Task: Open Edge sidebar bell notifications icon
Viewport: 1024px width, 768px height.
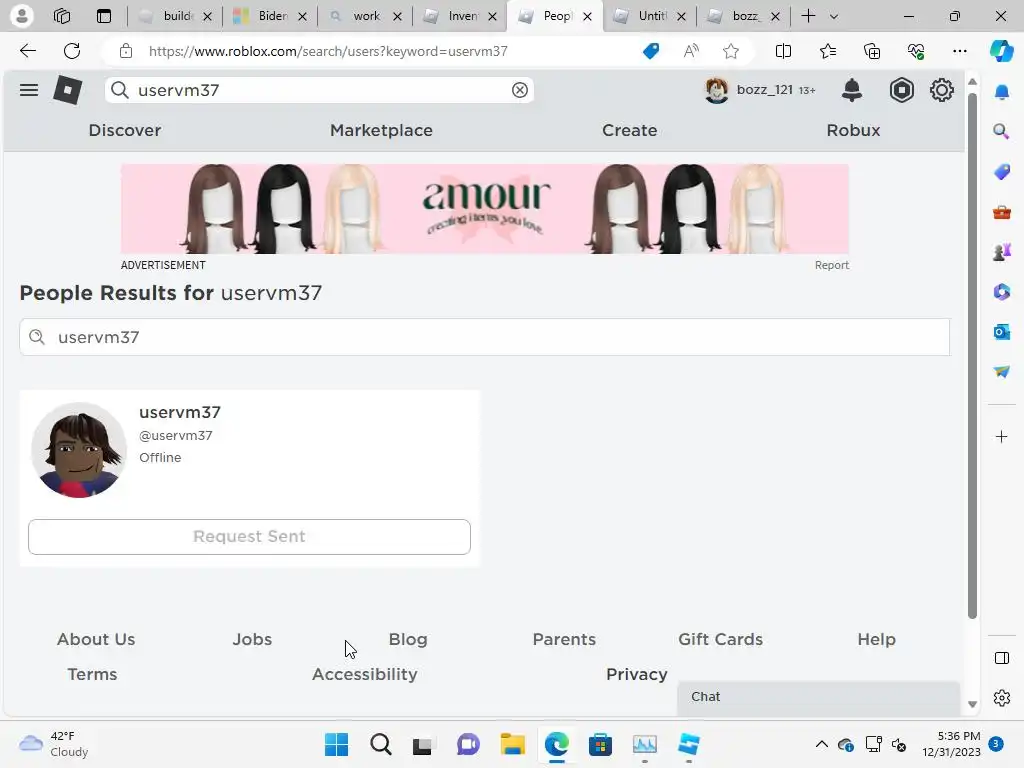Action: (1002, 92)
